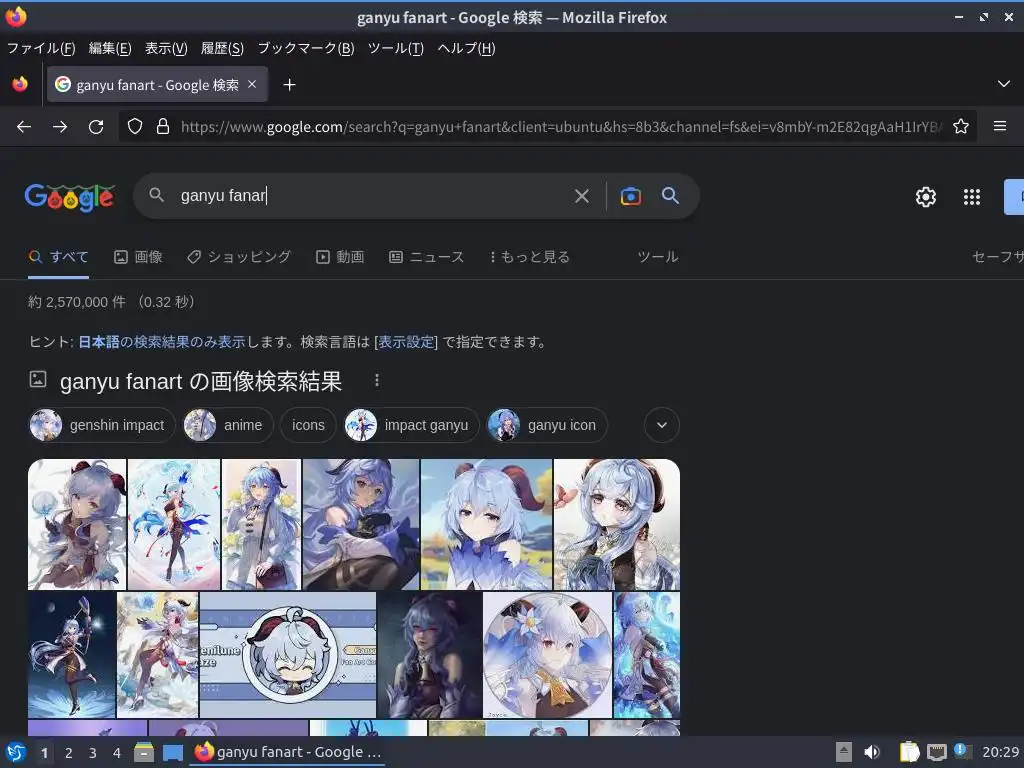Click the URL address bar

(x=562, y=127)
